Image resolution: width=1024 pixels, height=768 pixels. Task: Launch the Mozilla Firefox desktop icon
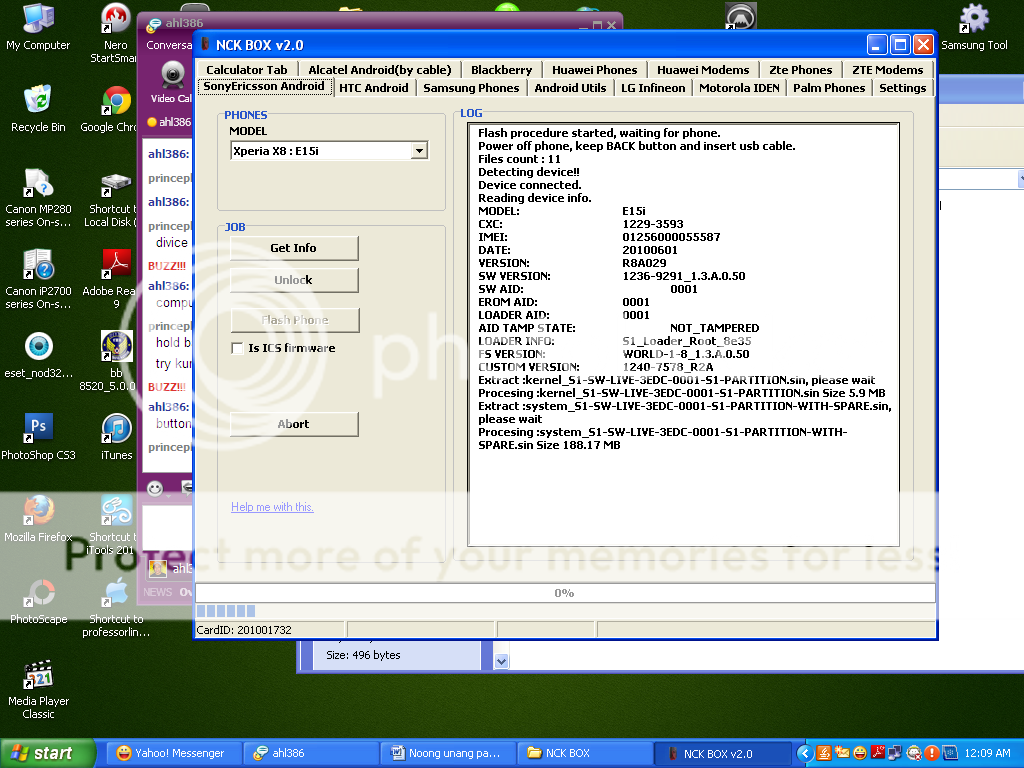(x=38, y=511)
